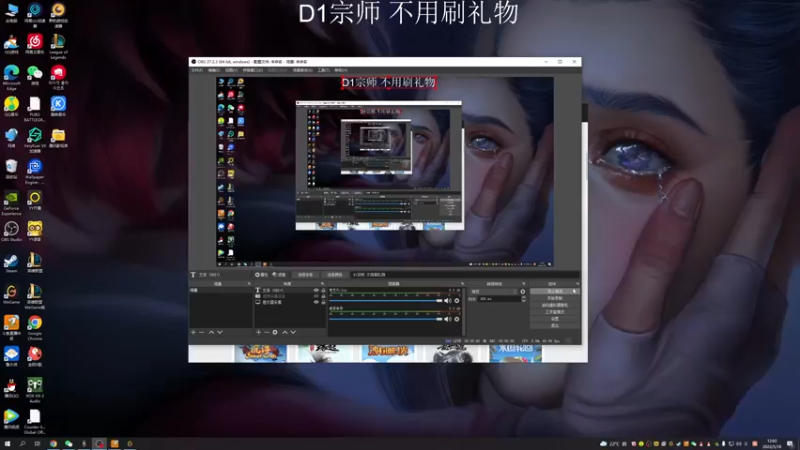Click 退出 exit button in Controls
This screenshot has width=800, height=450.
555,326
